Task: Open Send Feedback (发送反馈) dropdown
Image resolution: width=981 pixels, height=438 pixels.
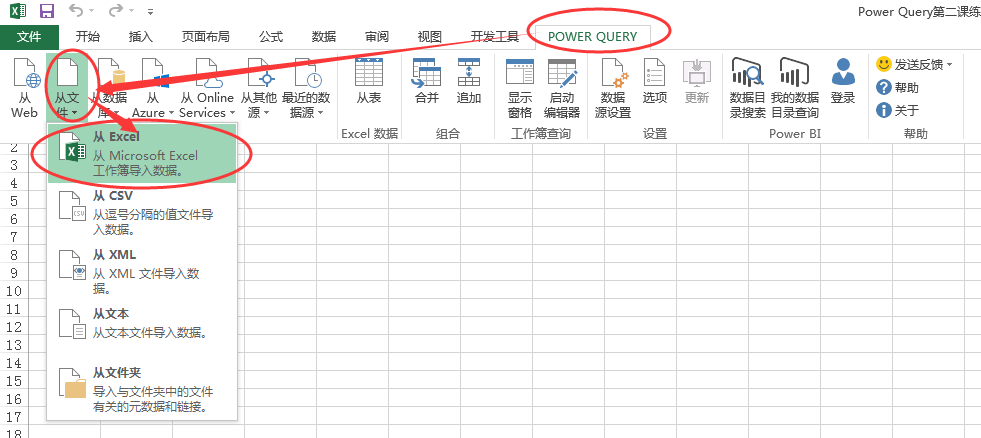Action: [915, 64]
